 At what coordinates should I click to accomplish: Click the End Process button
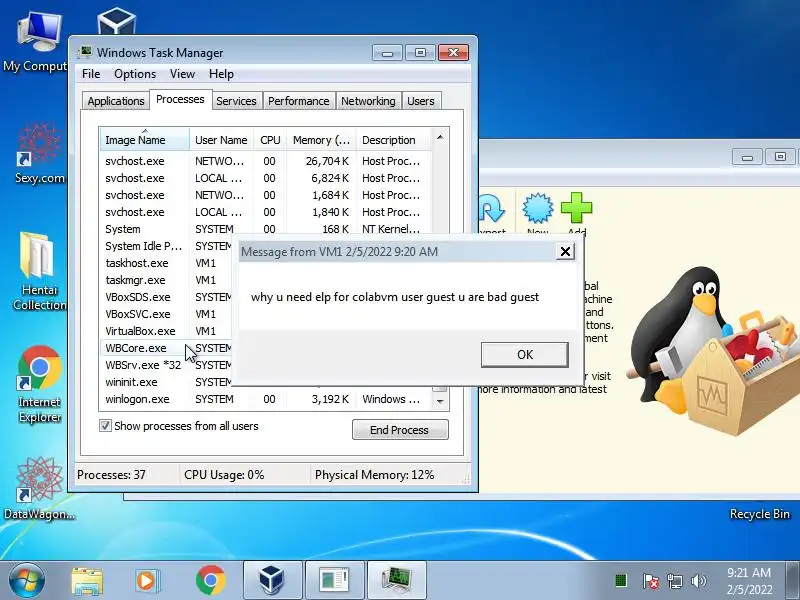pos(400,430)
